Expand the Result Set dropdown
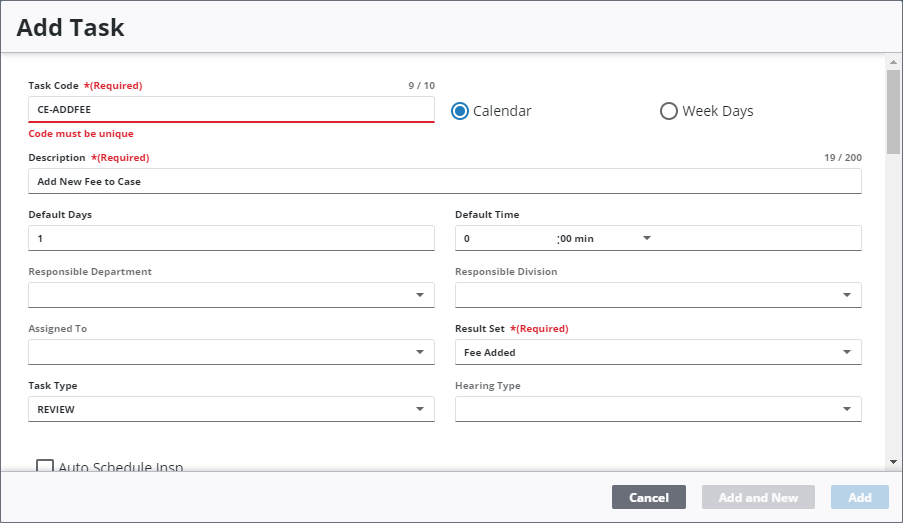This screenshot has height=523, width=903. tap(846, 353)
